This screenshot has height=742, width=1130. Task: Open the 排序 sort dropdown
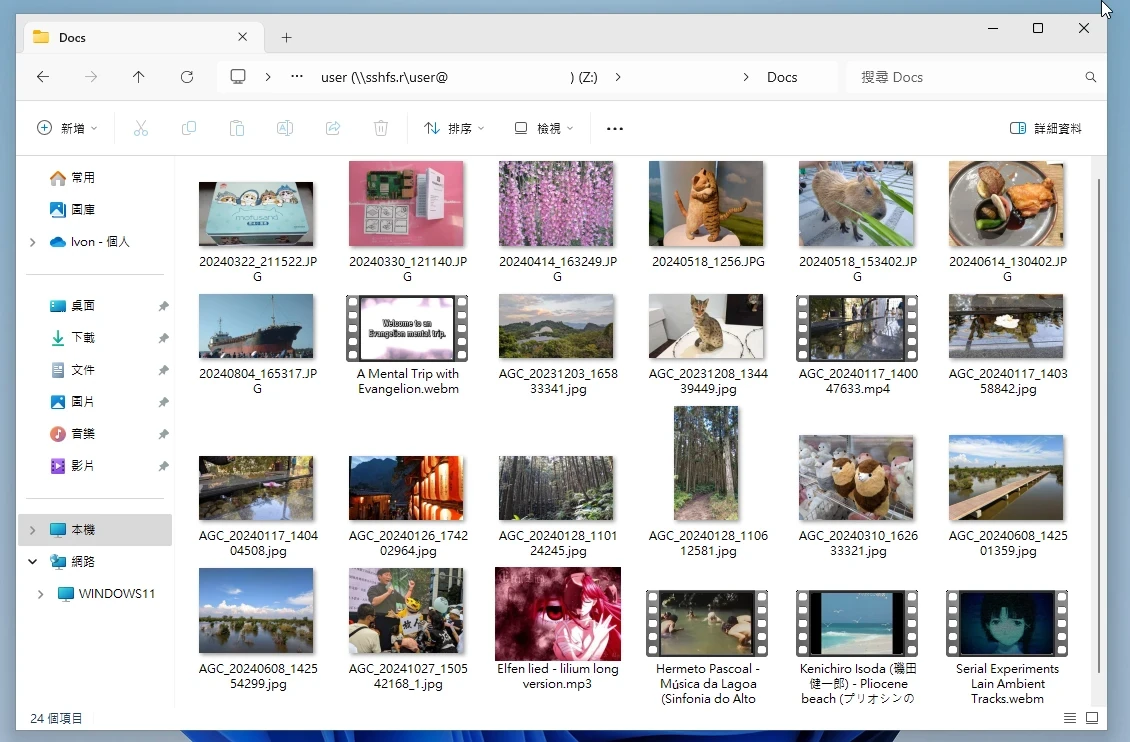454,128
